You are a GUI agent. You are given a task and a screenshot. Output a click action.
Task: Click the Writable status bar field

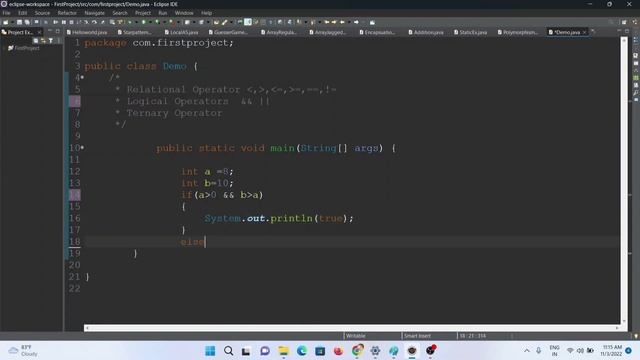[356, 336]
